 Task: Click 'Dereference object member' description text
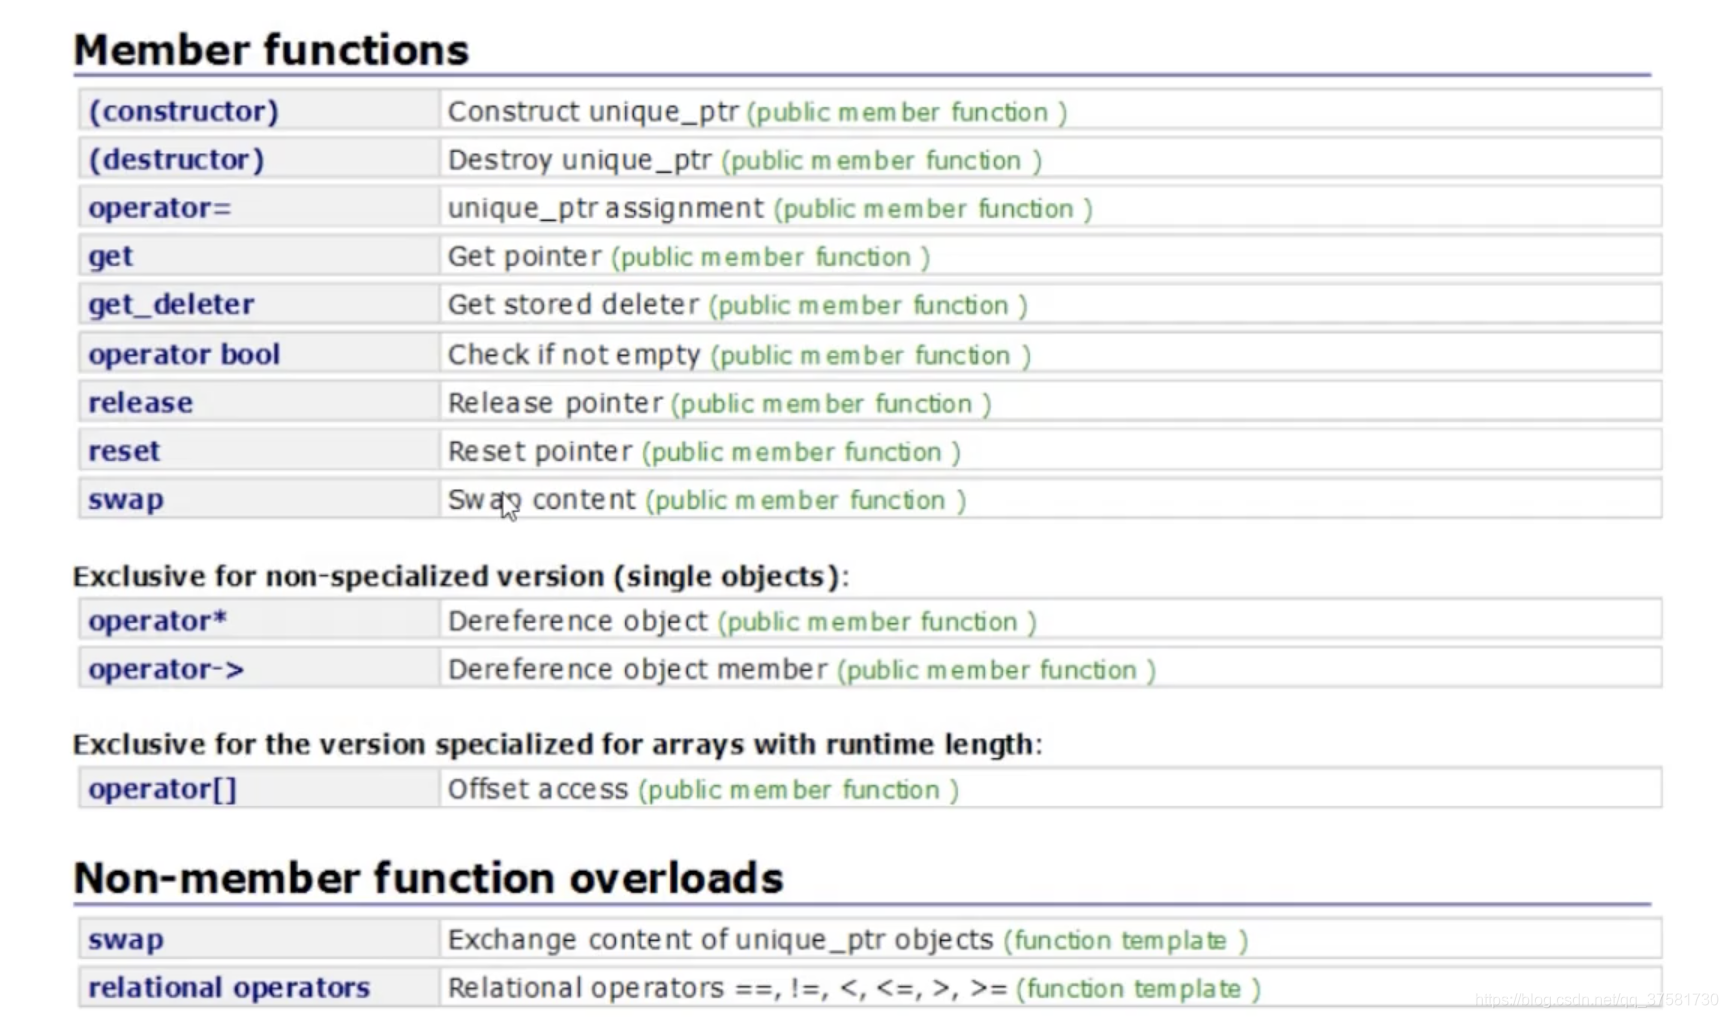[x=638, y=668]
